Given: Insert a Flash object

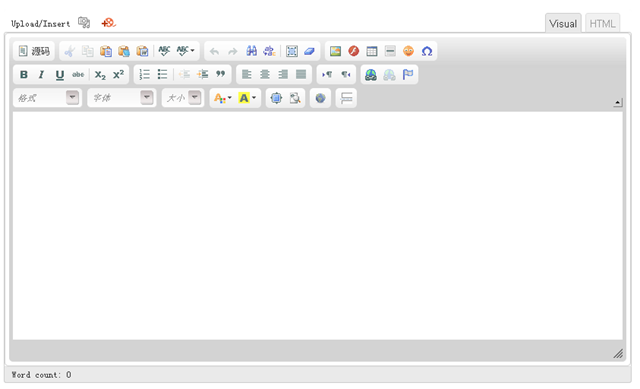Looking at the screenshot, I should (353, 51).
